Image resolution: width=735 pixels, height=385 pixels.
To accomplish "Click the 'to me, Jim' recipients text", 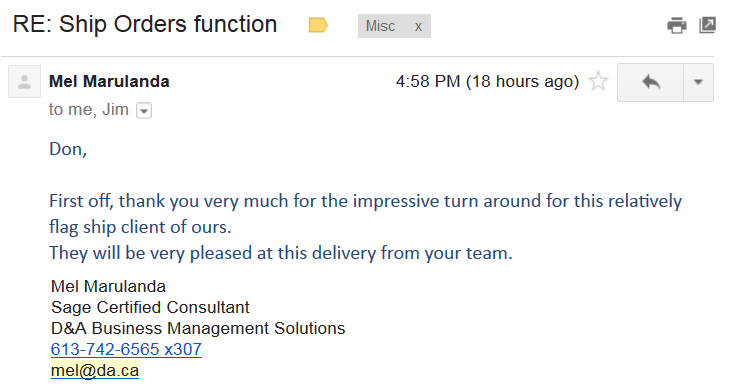I will 89,110.
